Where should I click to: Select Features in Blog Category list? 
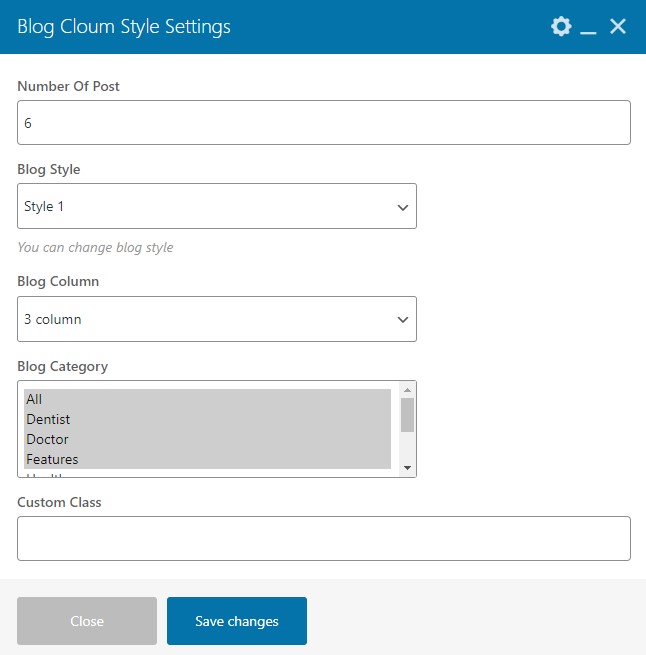(x=208, y=459)
